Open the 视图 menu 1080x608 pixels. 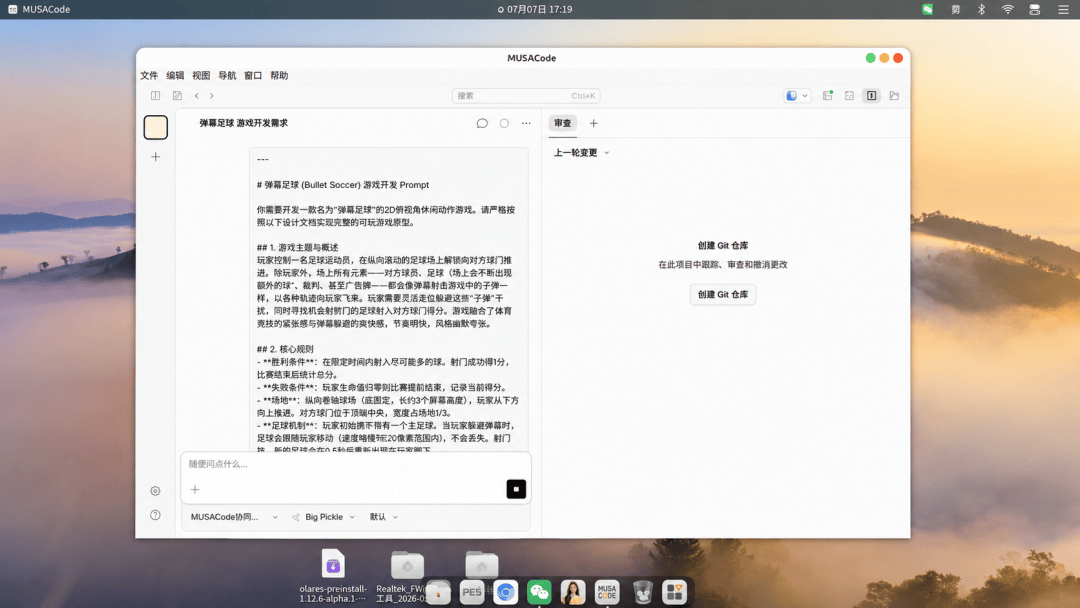201,76
